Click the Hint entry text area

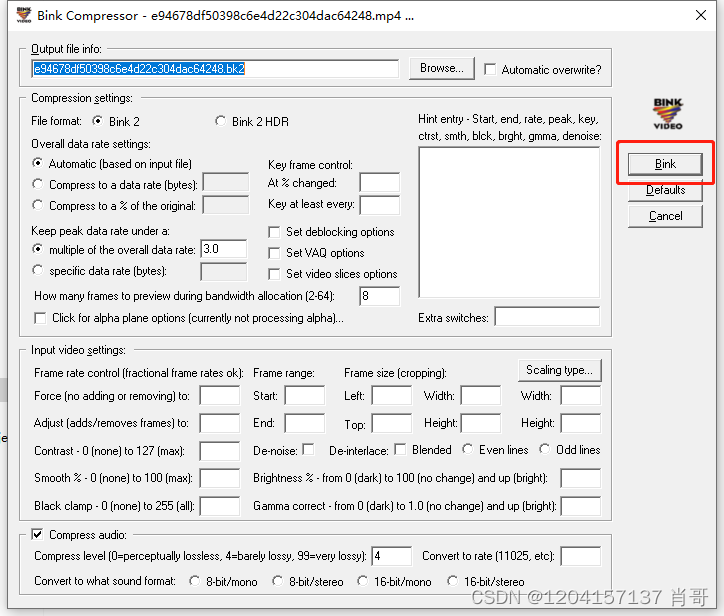(x=509, y=223)
